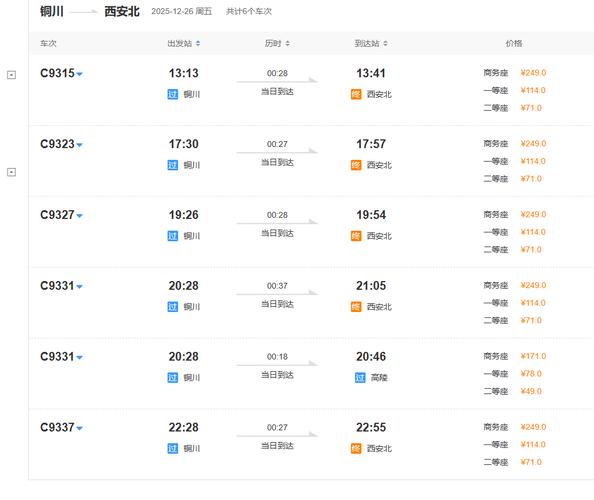Click the orange 终 icon beside 21:05 arrival
Viewport: 594px width, 500px height.
tap(356, 307)
